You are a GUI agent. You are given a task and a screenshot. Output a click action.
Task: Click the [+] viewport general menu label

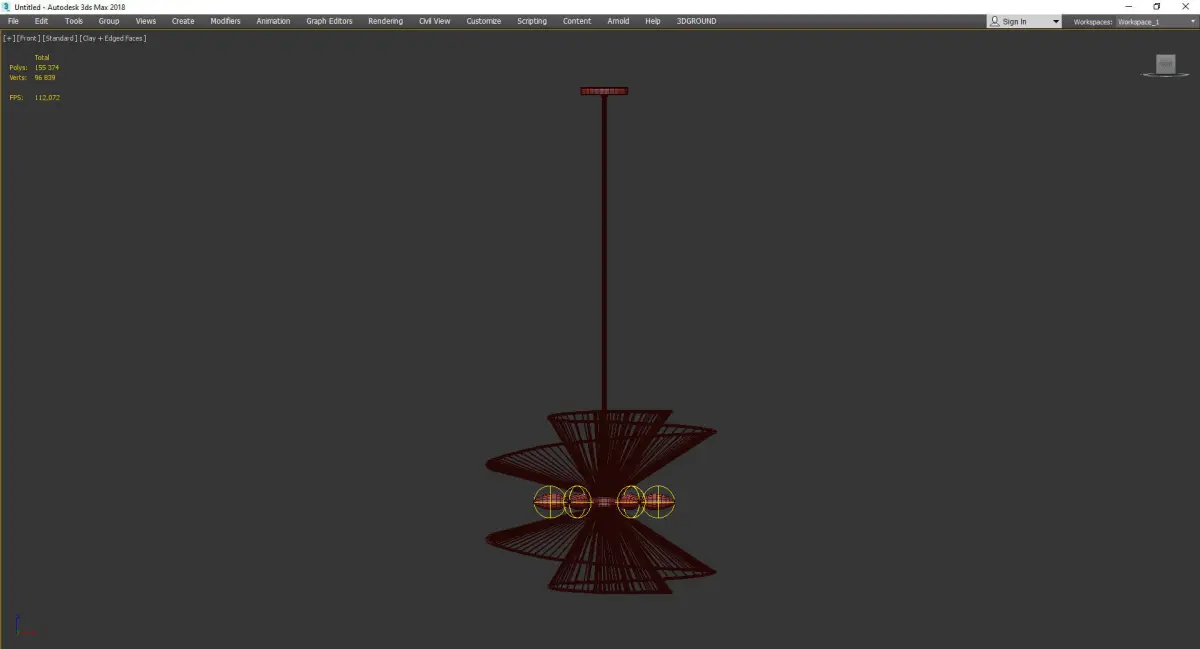[8, 38]
